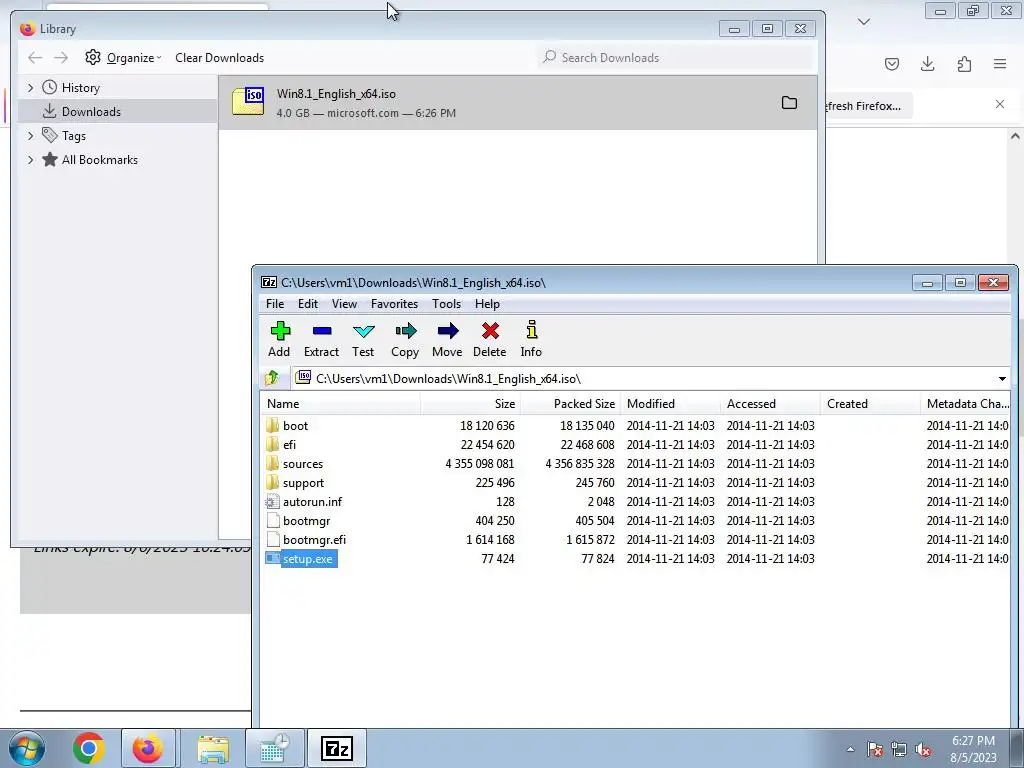Click the Extract toolbar icon
Viewport: 1024px width, 768px height.
click(x=321, y=339)
